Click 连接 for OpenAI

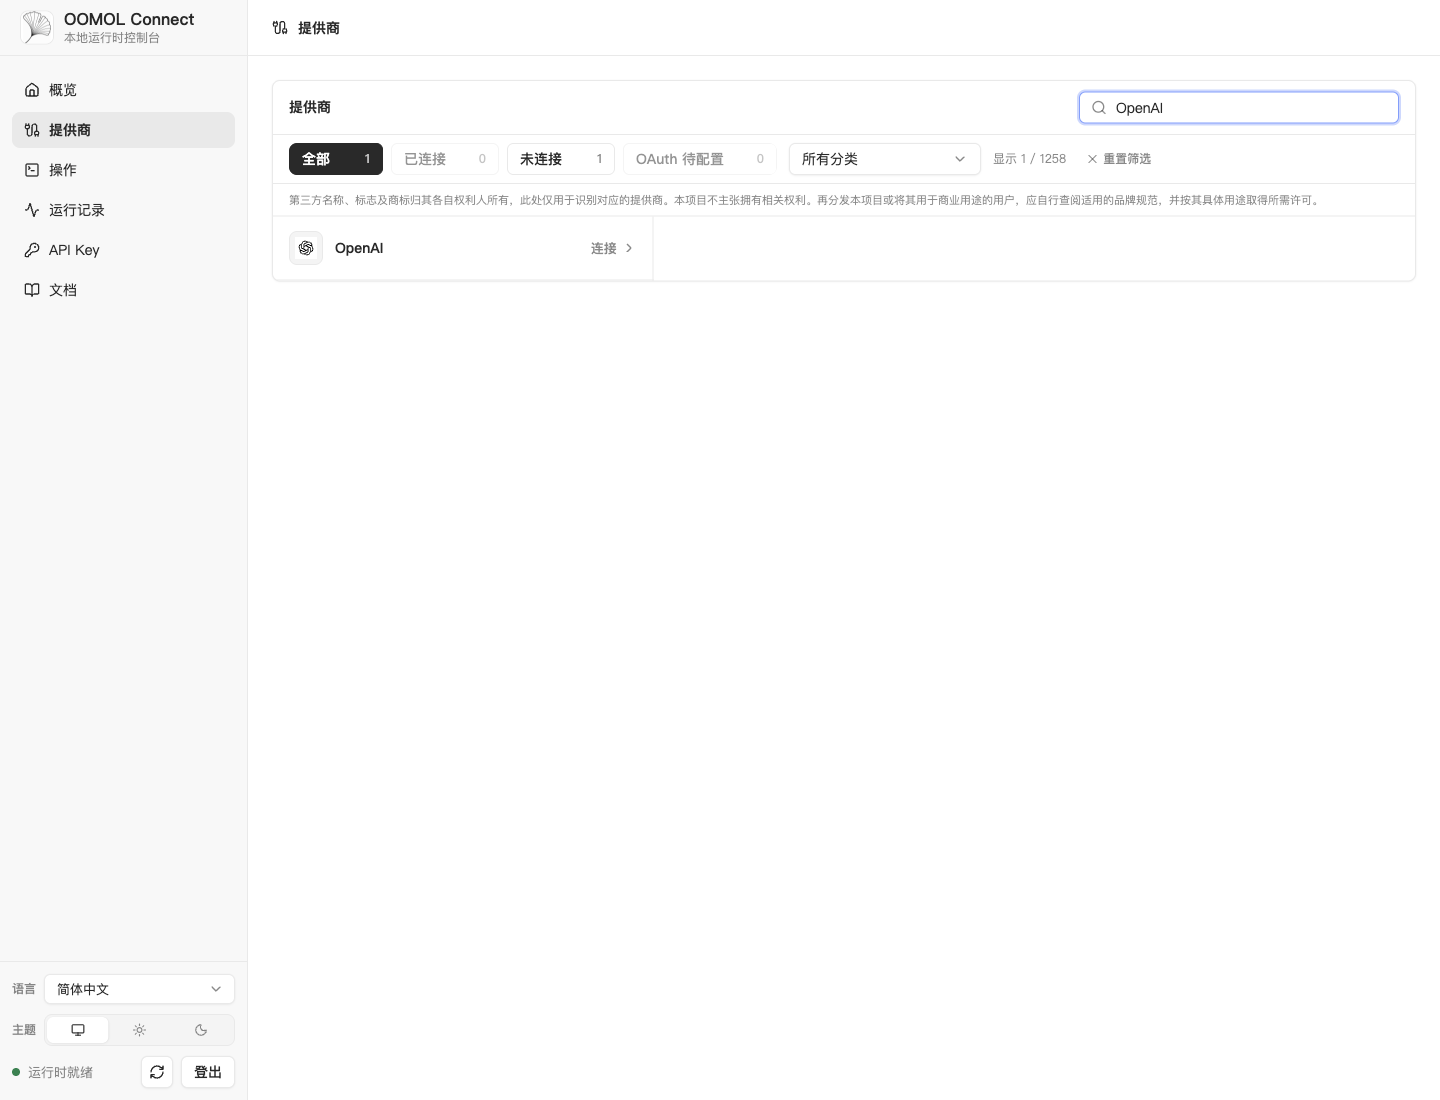tap(603, 248)
